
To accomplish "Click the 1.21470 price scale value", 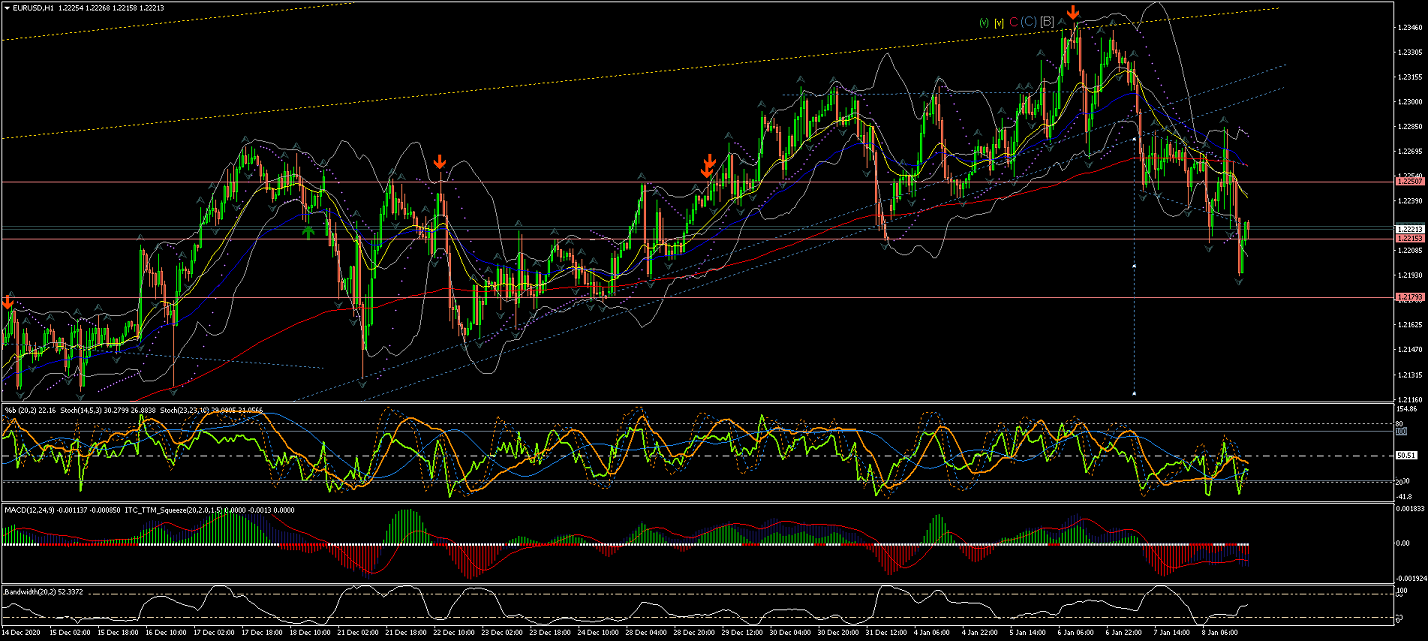I will click(x=1410, y=349).
